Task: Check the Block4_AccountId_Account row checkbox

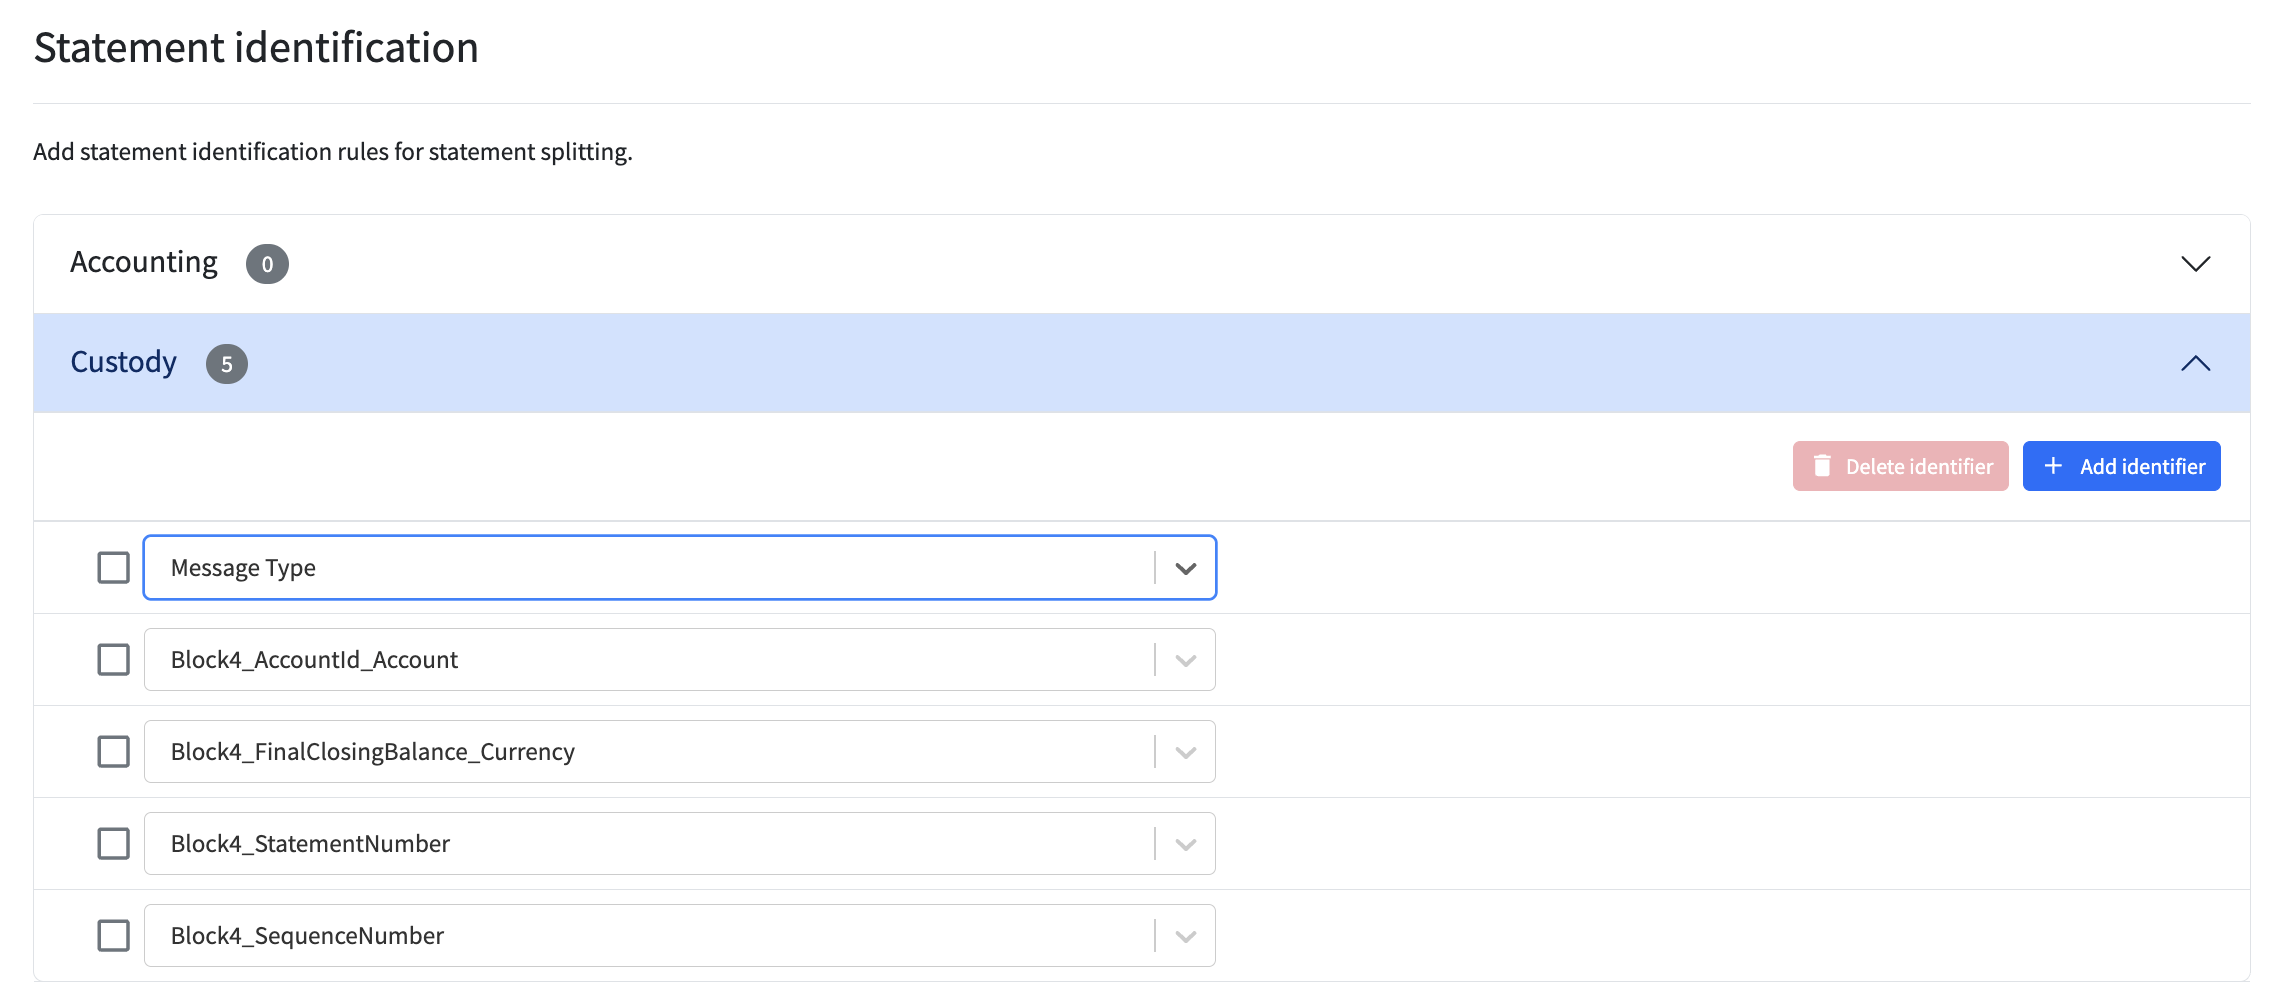Action: point(114,660)
